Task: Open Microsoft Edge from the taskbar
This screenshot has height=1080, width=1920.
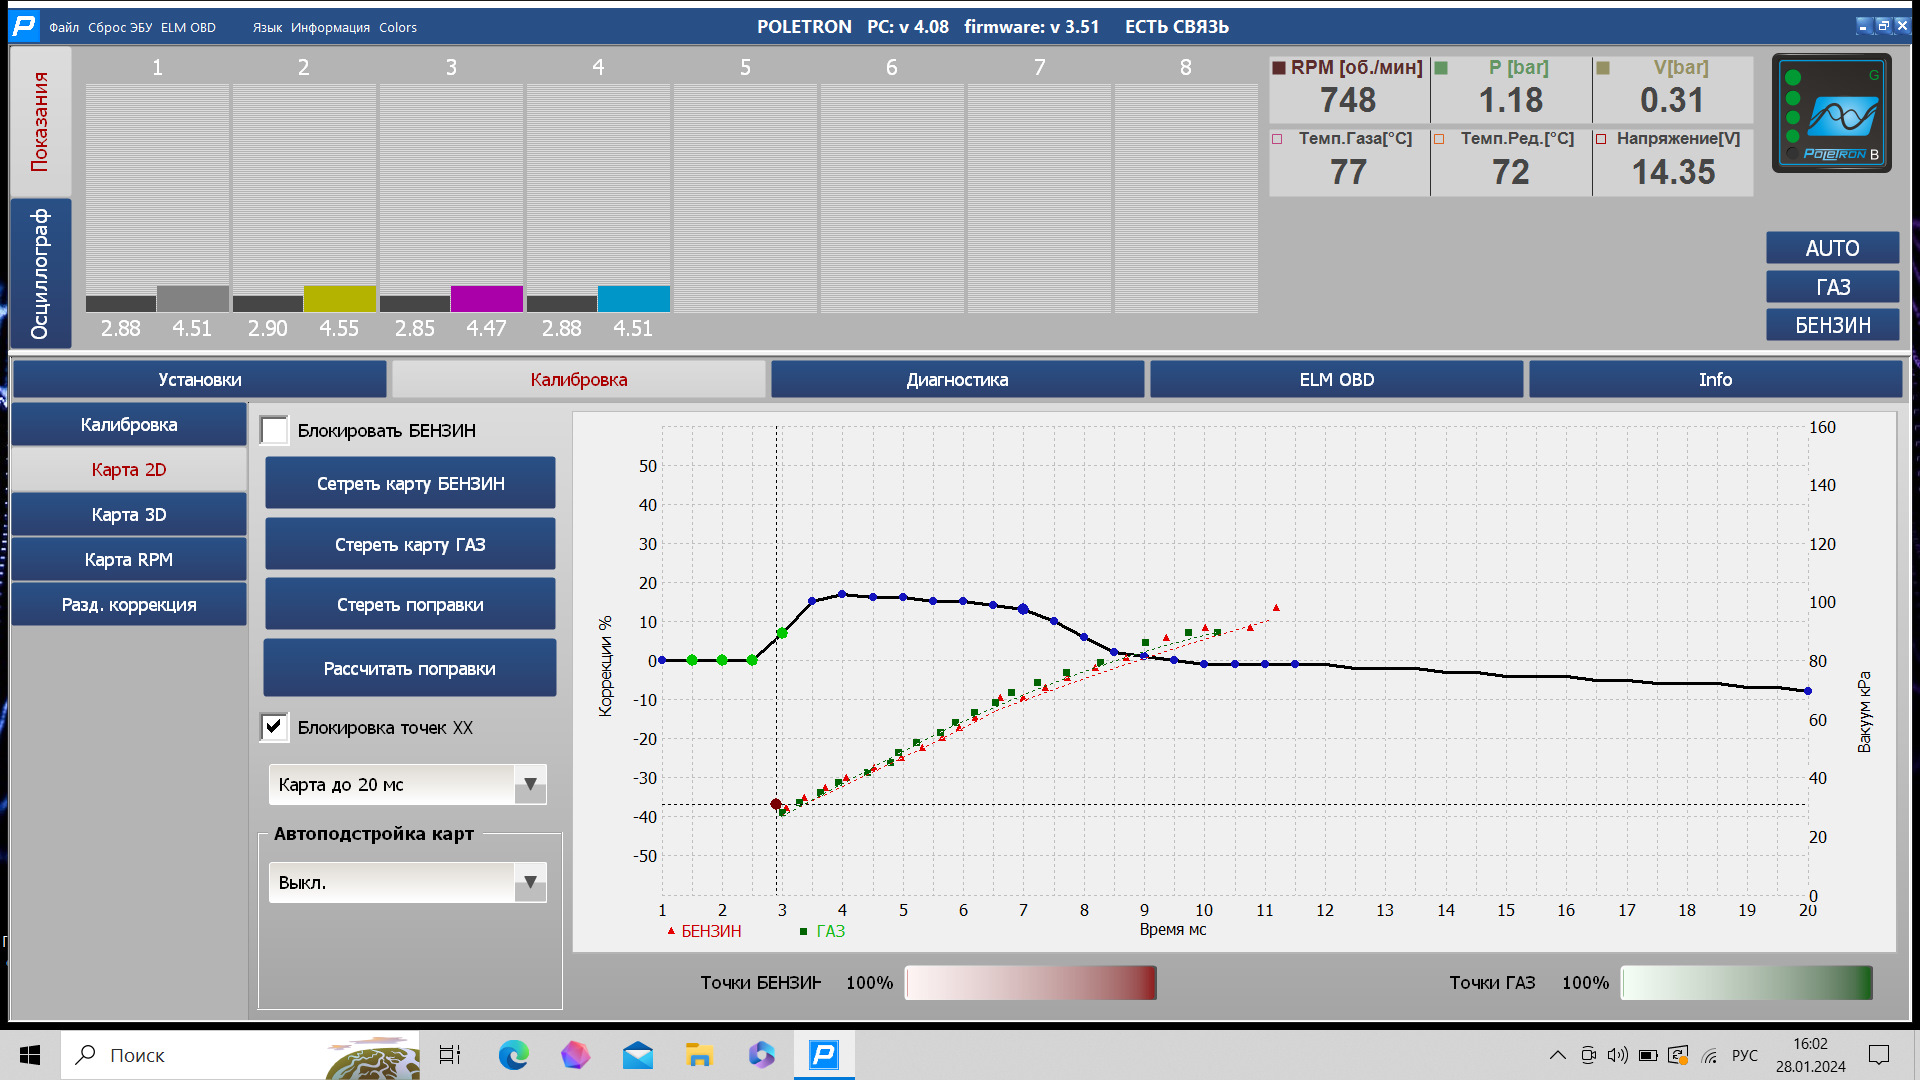Action: point(514,1055)
